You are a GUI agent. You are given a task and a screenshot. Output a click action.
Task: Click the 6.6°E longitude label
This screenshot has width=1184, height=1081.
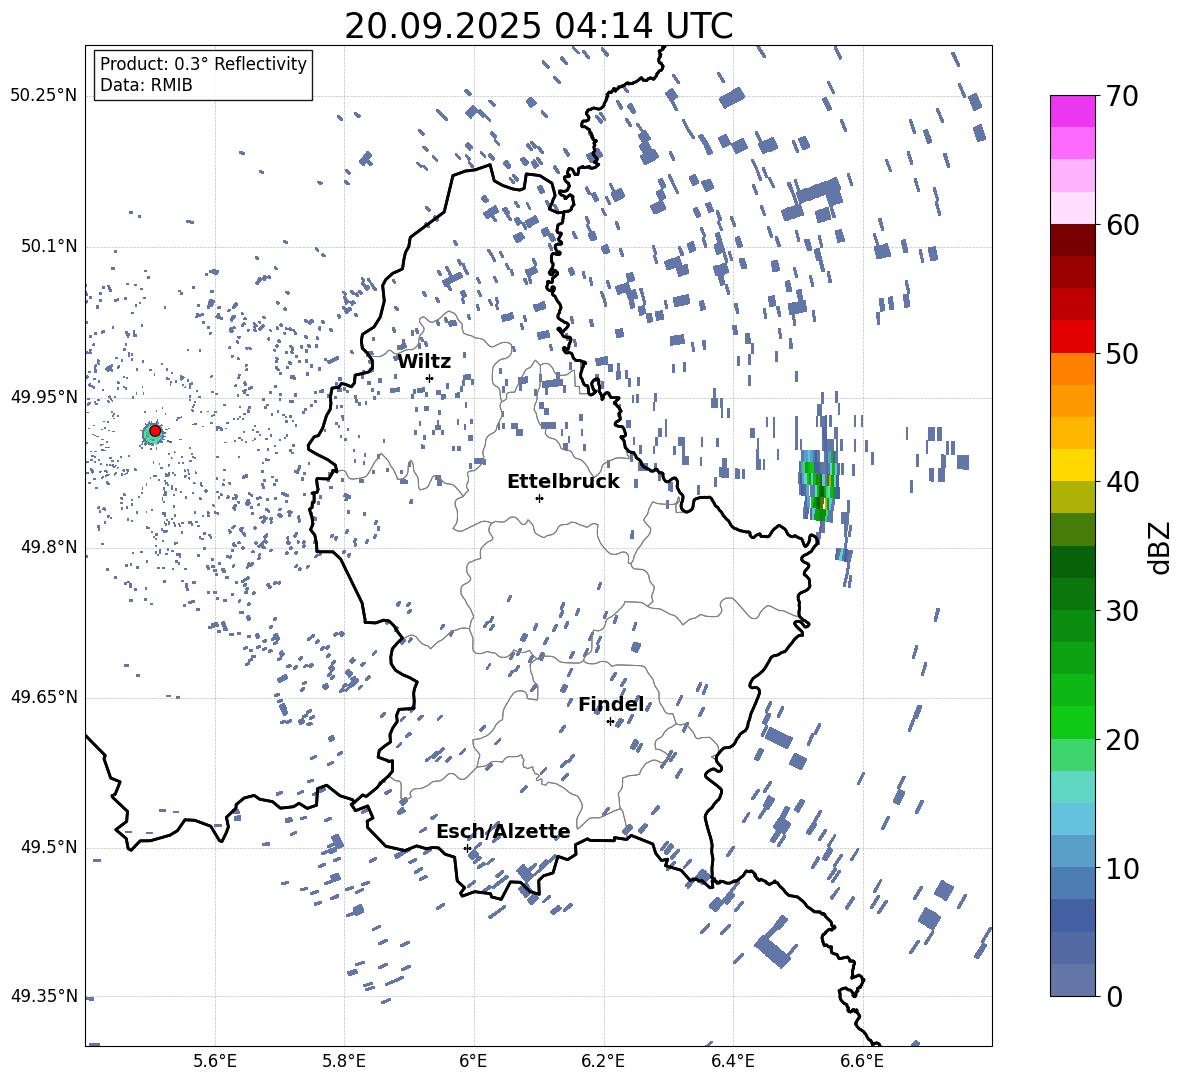[862, 1061]
